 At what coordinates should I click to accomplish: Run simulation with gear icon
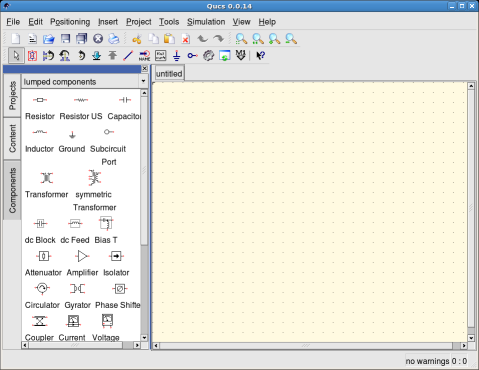[x=209, y=55]
